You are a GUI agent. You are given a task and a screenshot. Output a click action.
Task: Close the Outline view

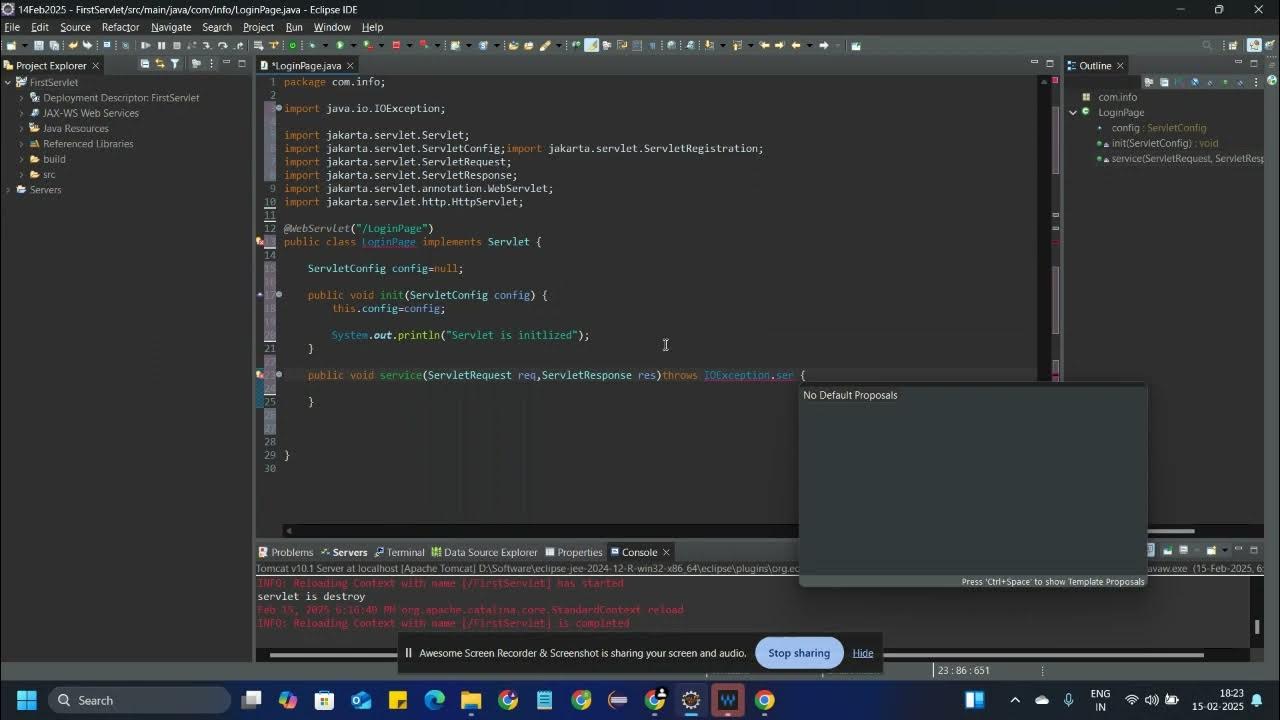point(1120,65)
